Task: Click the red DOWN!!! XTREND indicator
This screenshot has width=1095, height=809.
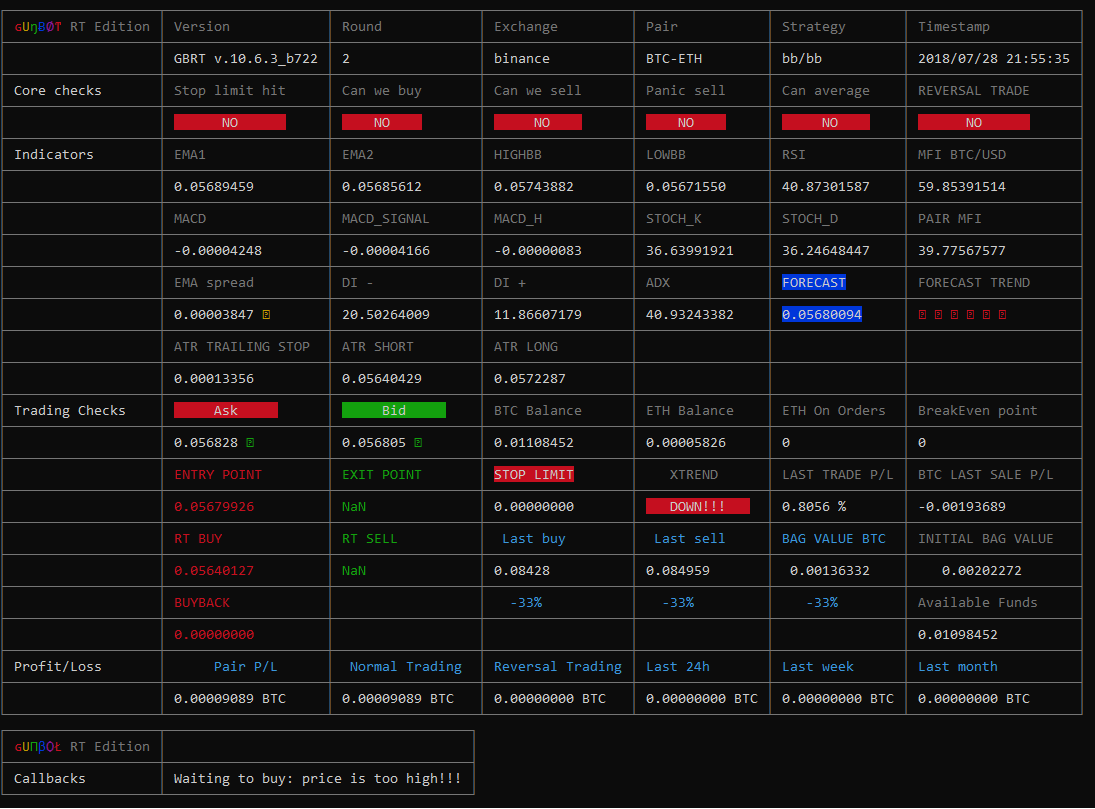Action: 698,506
